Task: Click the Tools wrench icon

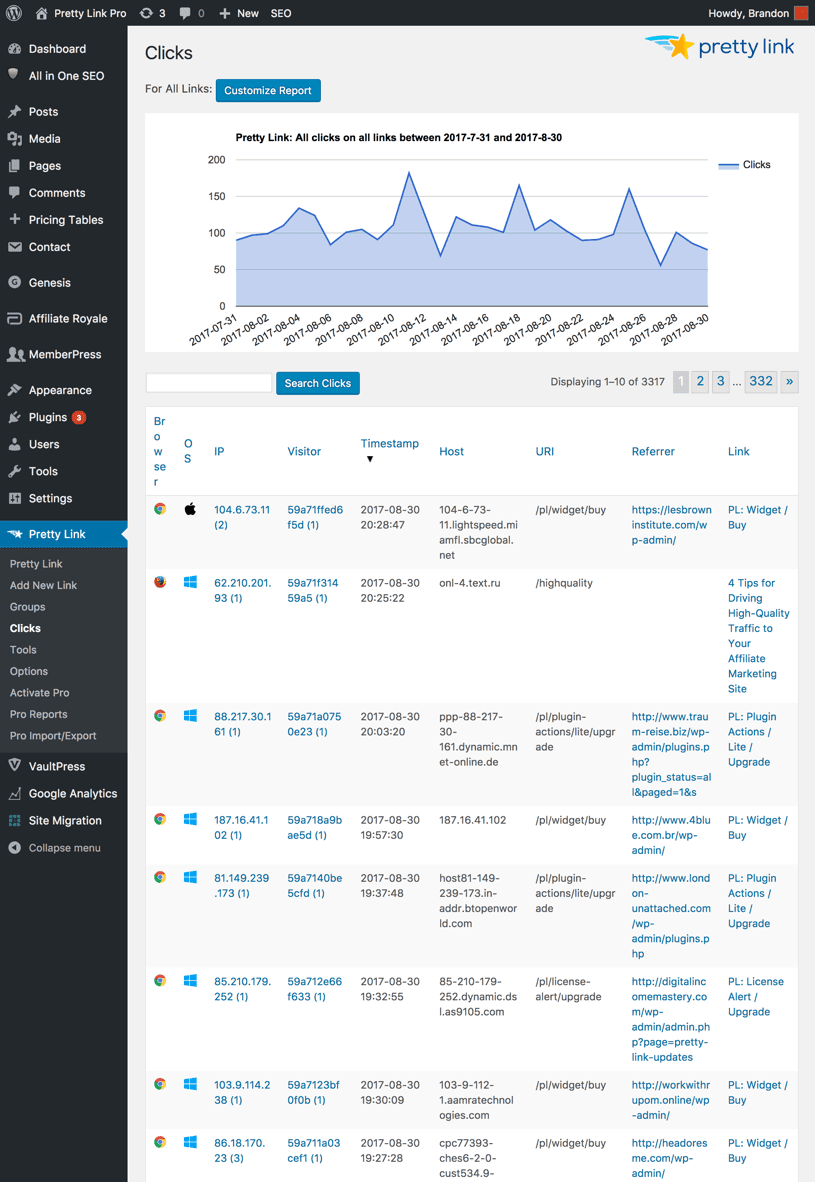Action: 14,471
